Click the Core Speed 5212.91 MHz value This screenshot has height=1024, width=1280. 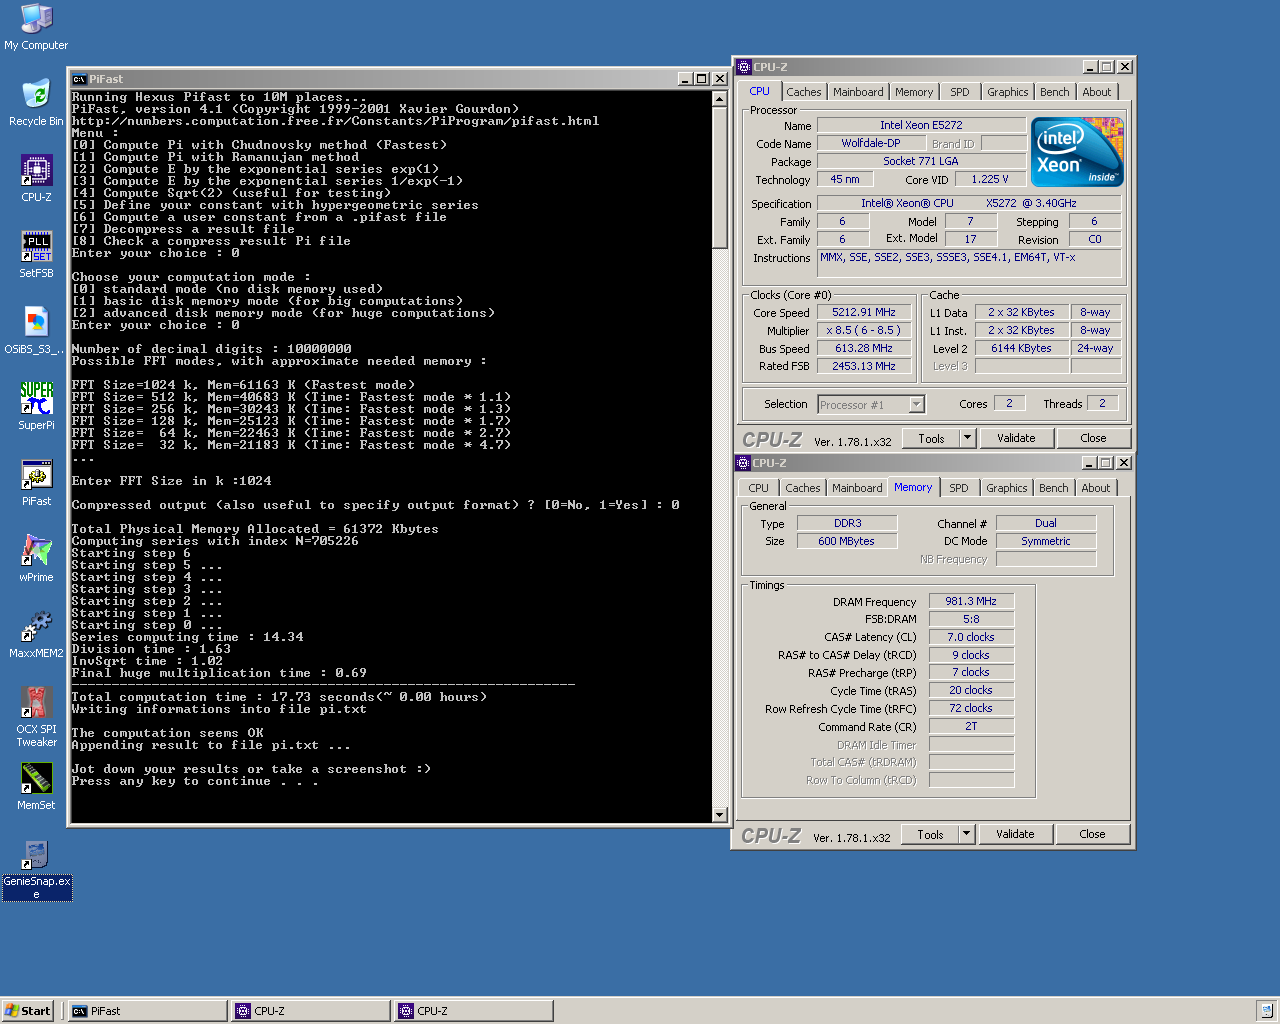864,312
